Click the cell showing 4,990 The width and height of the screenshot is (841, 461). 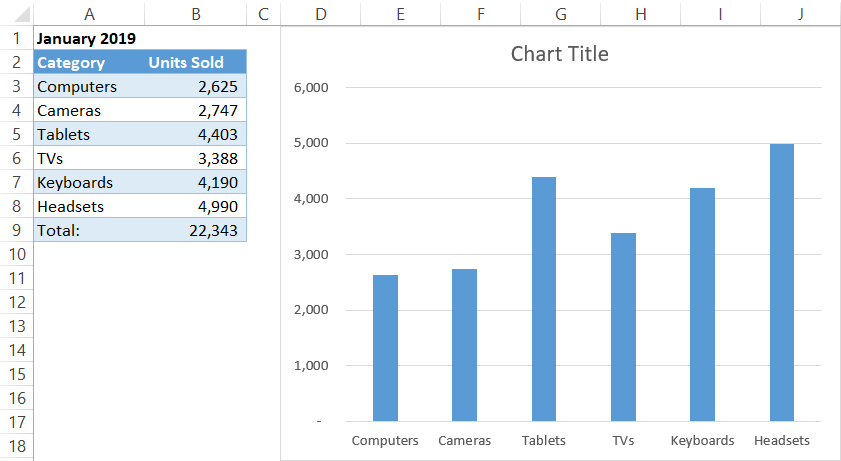196,206
